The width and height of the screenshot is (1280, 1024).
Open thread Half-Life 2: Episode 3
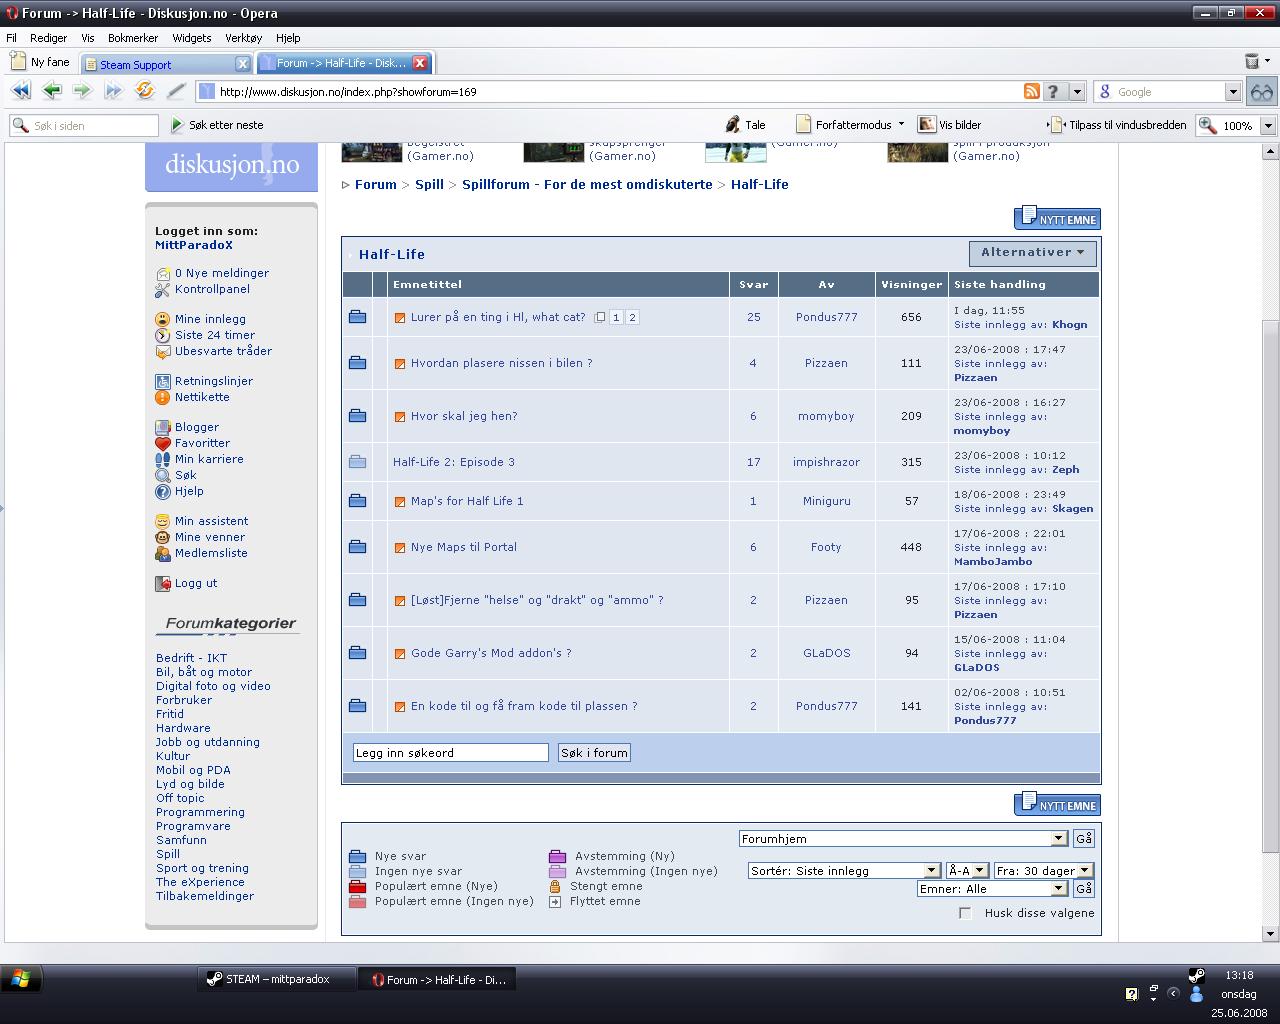click(x=454, y=462)
